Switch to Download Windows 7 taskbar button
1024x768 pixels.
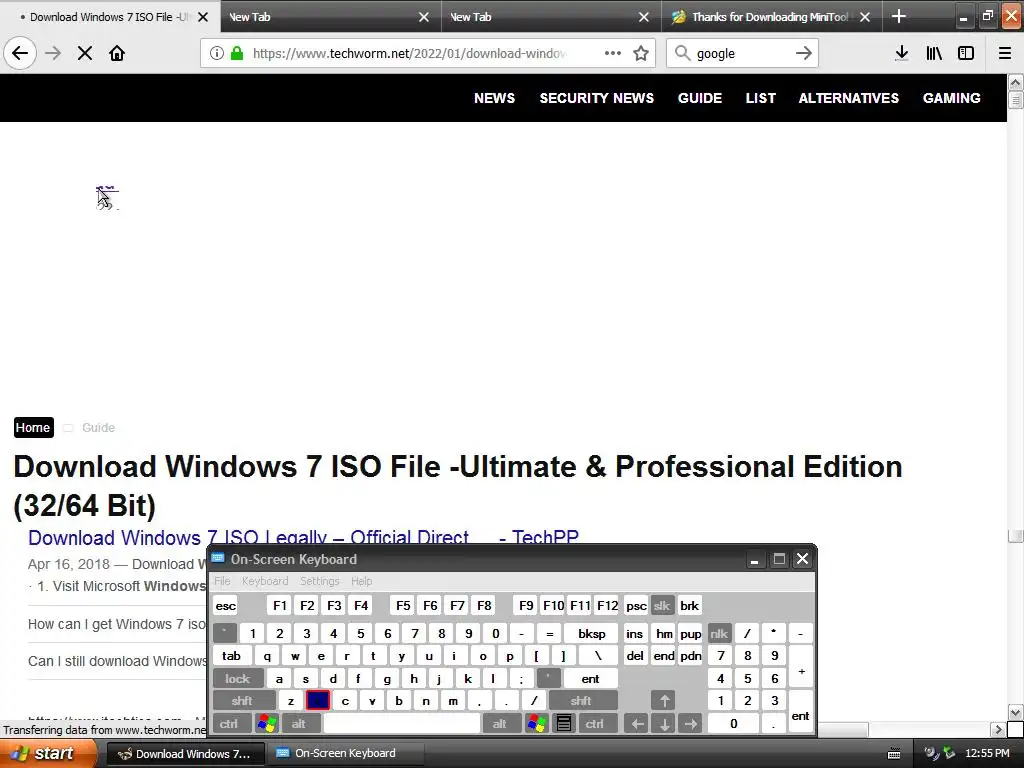(185, 754)
